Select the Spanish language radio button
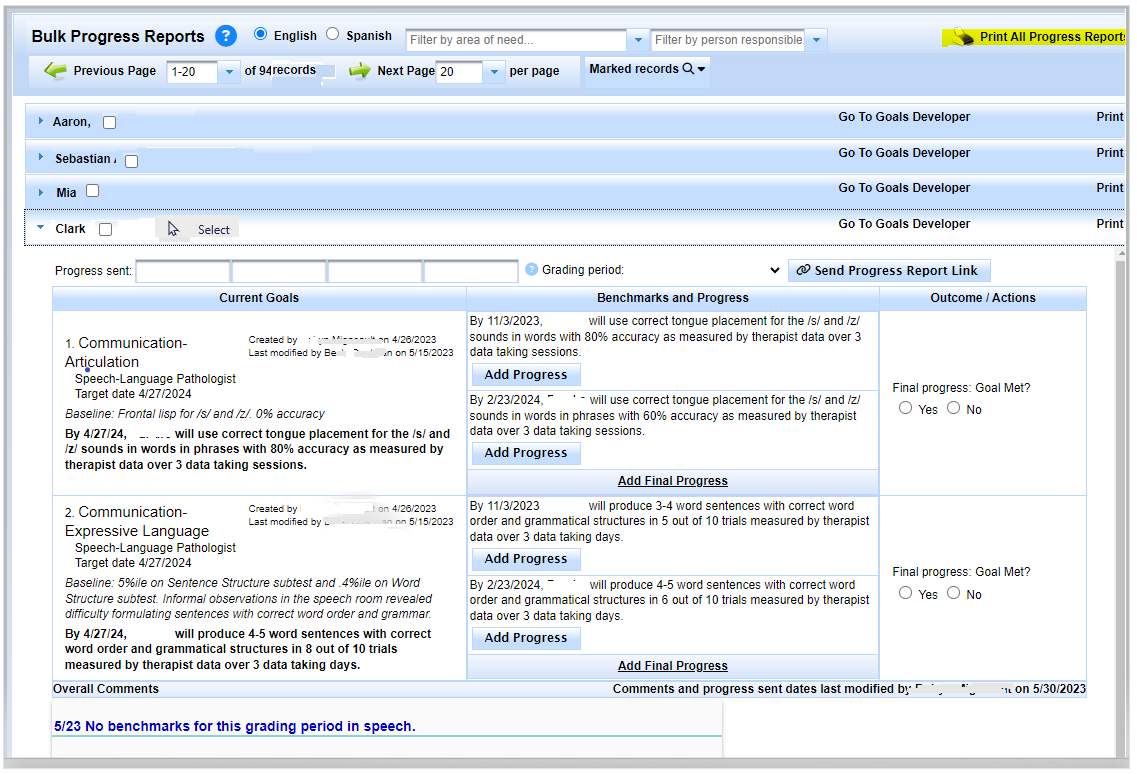 (332, 34)
